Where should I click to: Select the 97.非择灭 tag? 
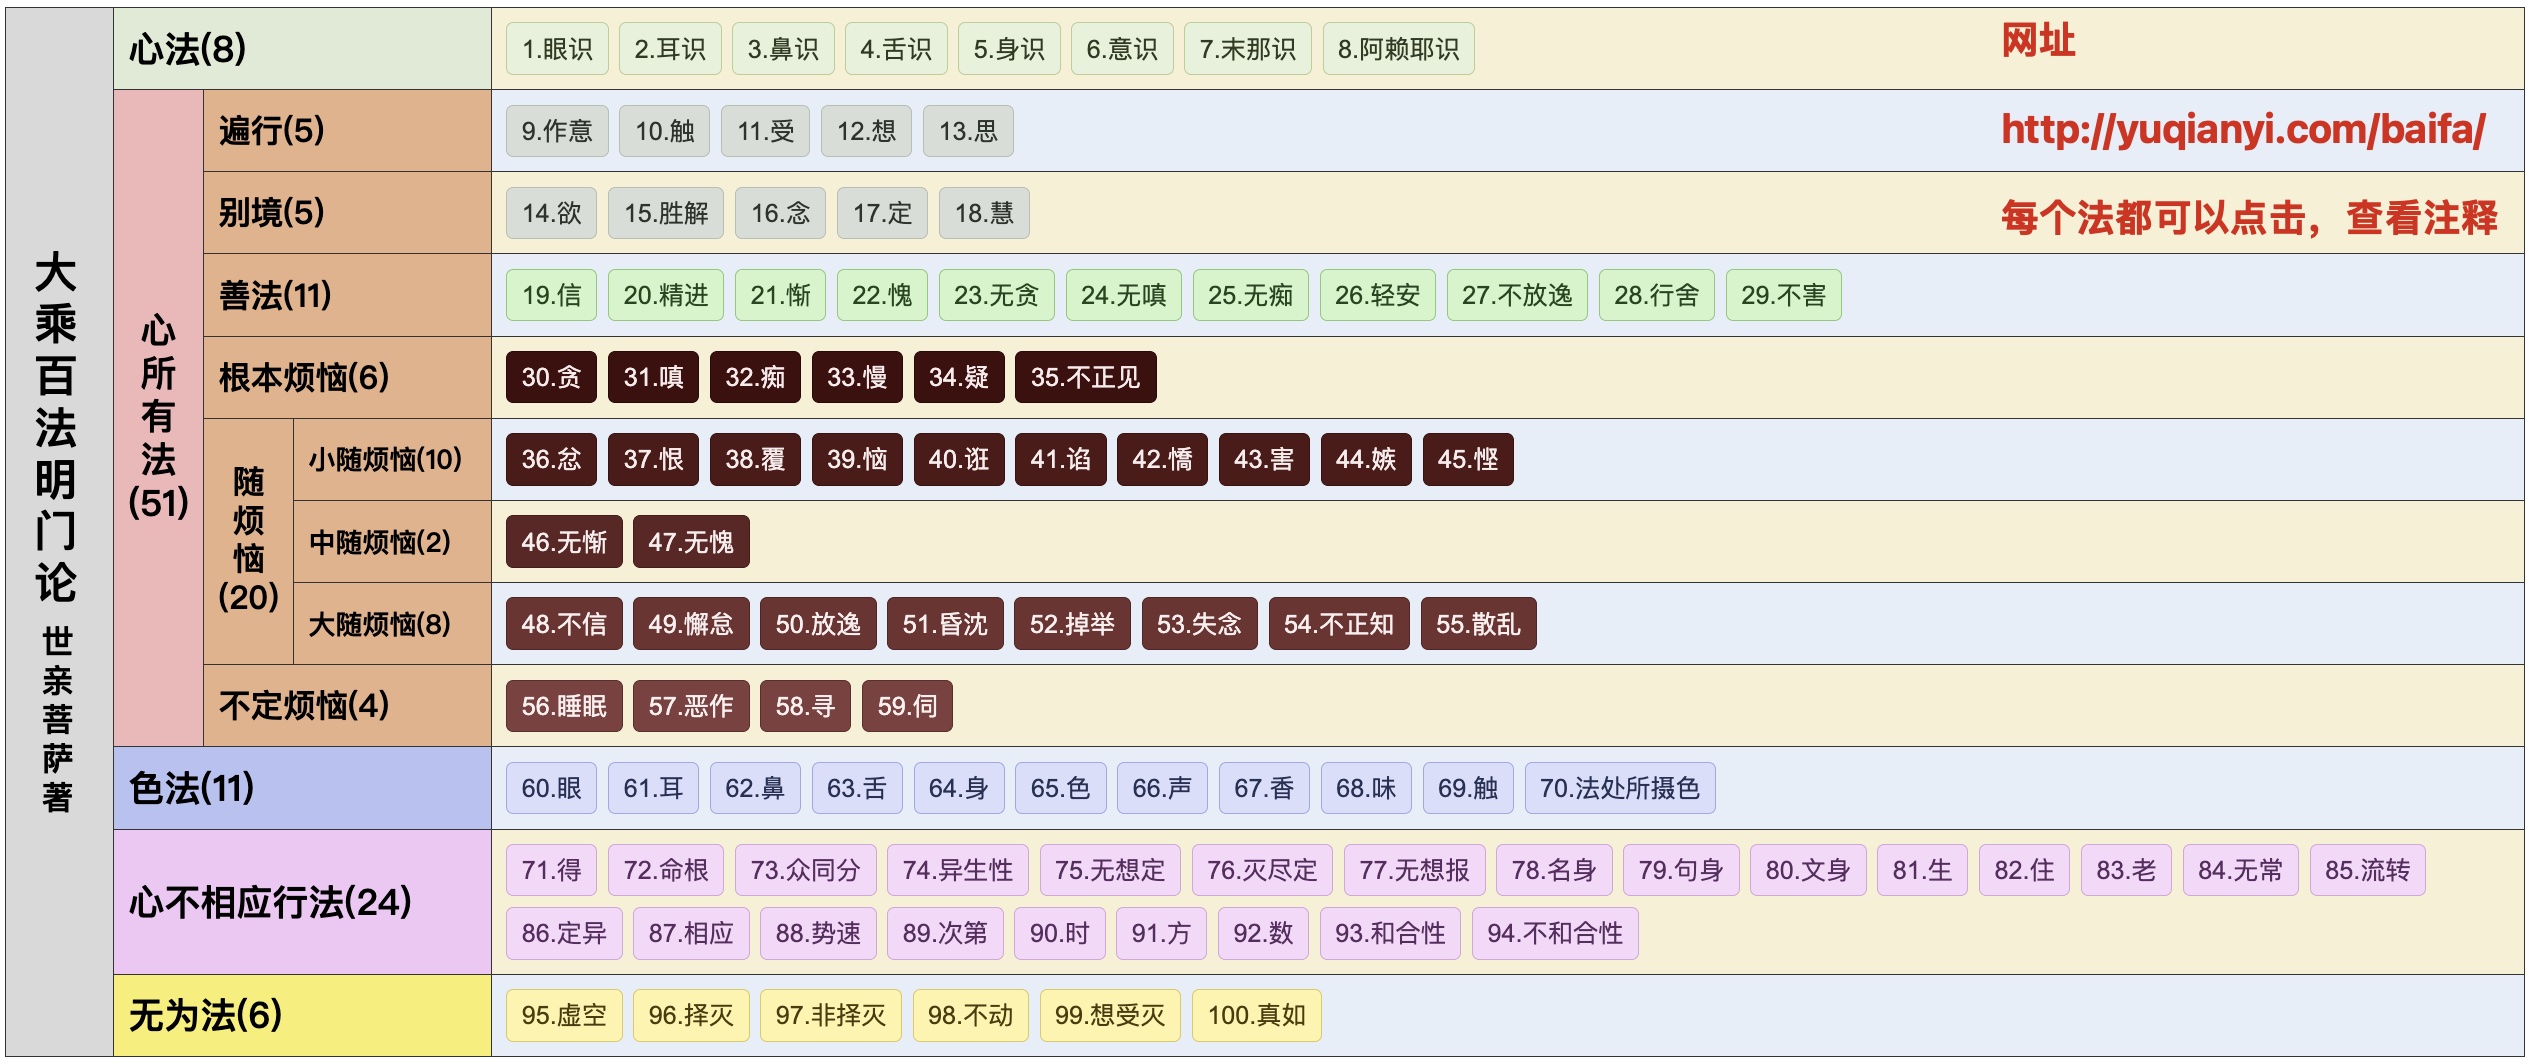click(x=831, y=1015)
